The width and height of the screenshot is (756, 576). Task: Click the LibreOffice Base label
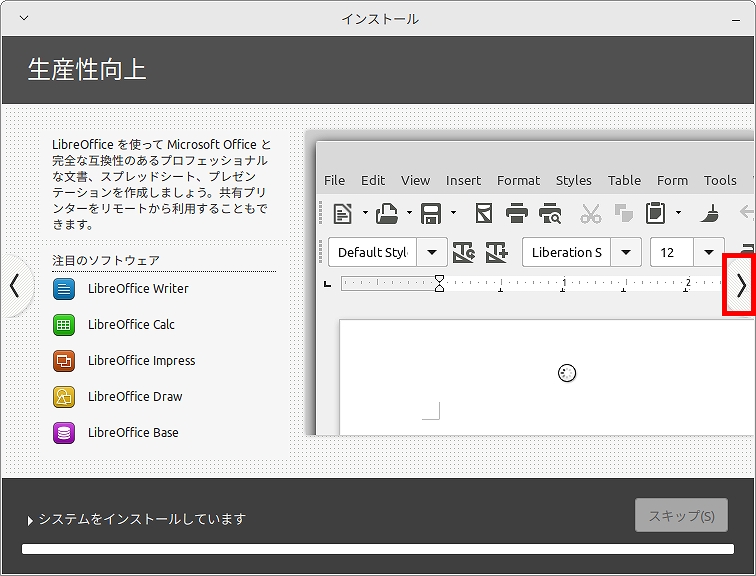point(133,433)
